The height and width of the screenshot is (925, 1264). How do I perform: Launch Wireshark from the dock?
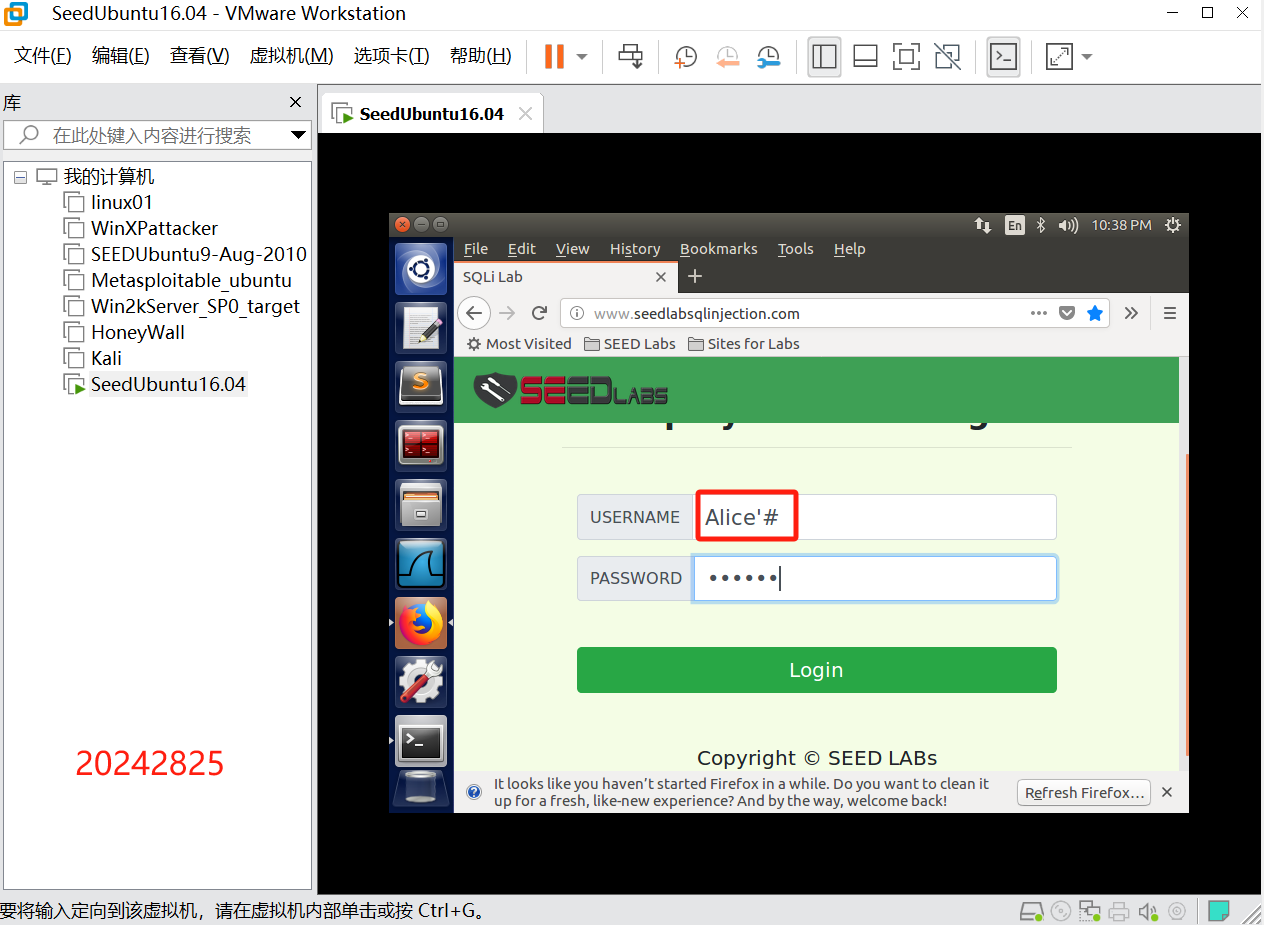coord(421,563)
